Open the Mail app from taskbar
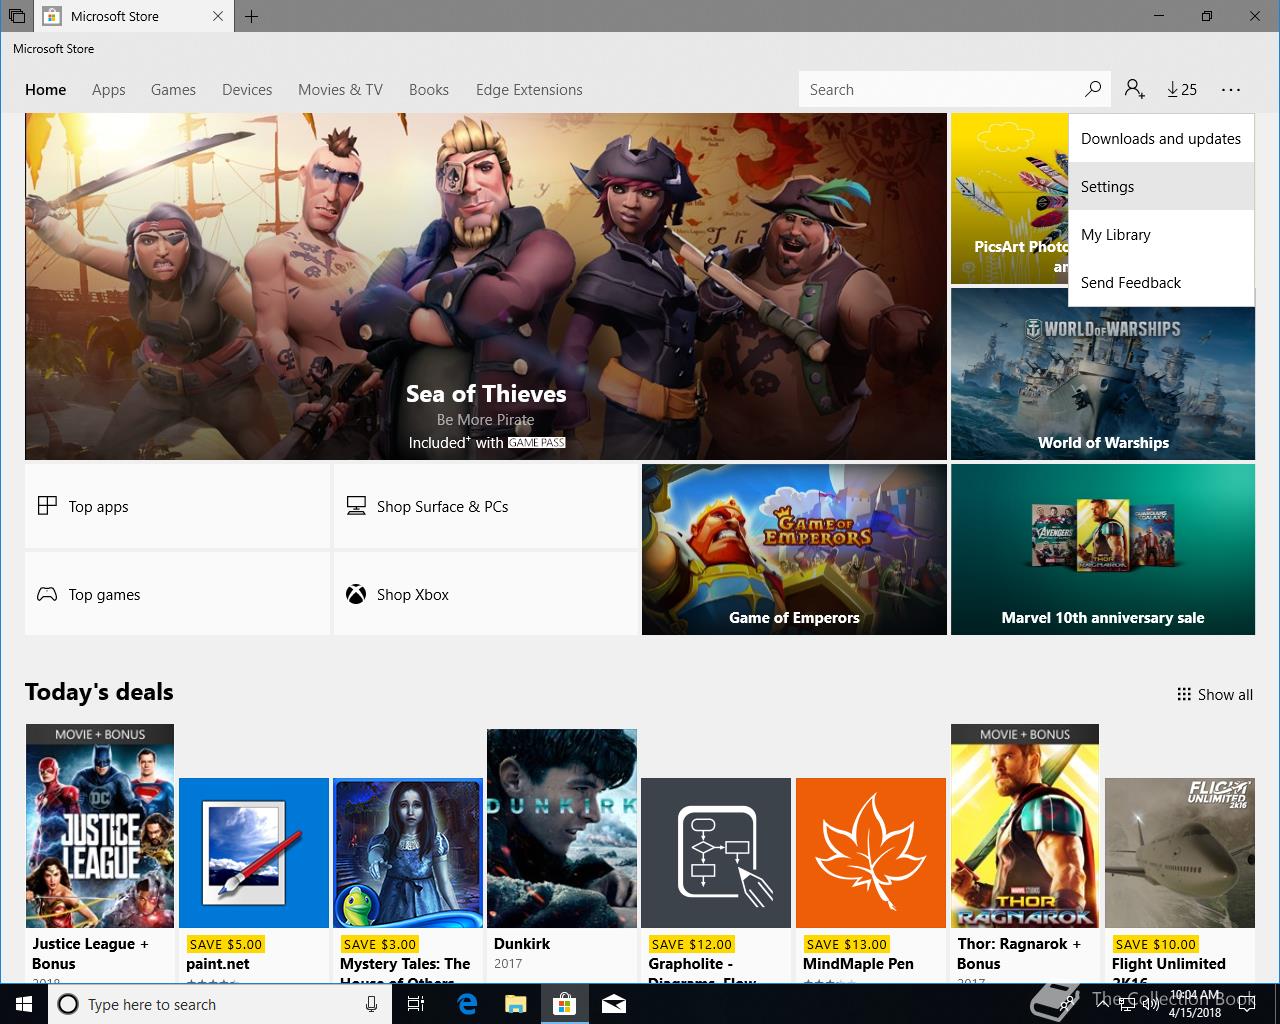The width and height of the screenshot is (1280, 1024). pyautogui.click(x=614, y=1004)
